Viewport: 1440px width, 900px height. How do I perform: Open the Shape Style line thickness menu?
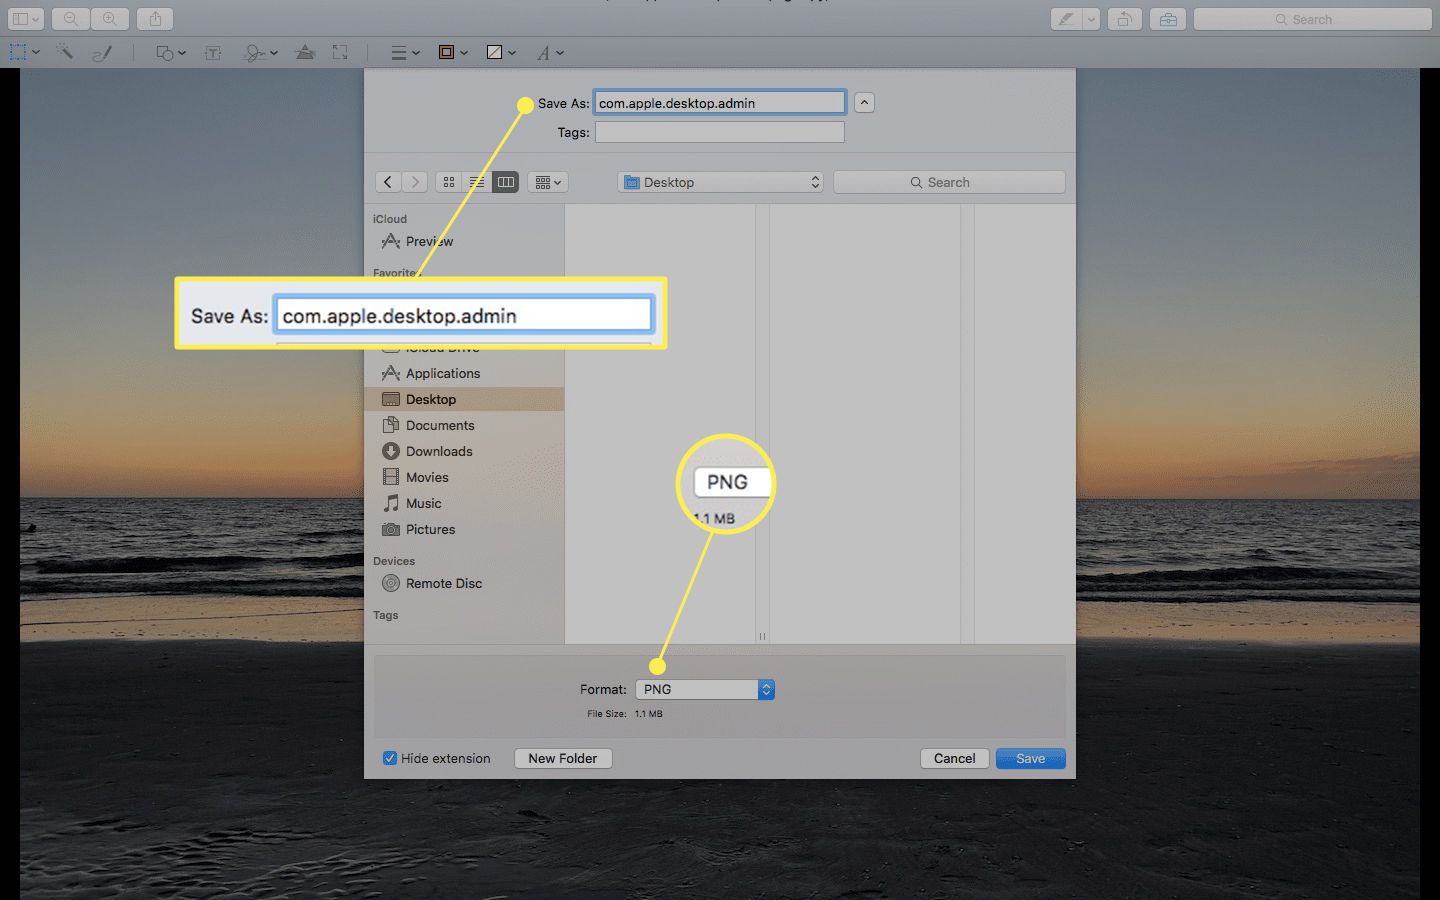pos(405,52)
